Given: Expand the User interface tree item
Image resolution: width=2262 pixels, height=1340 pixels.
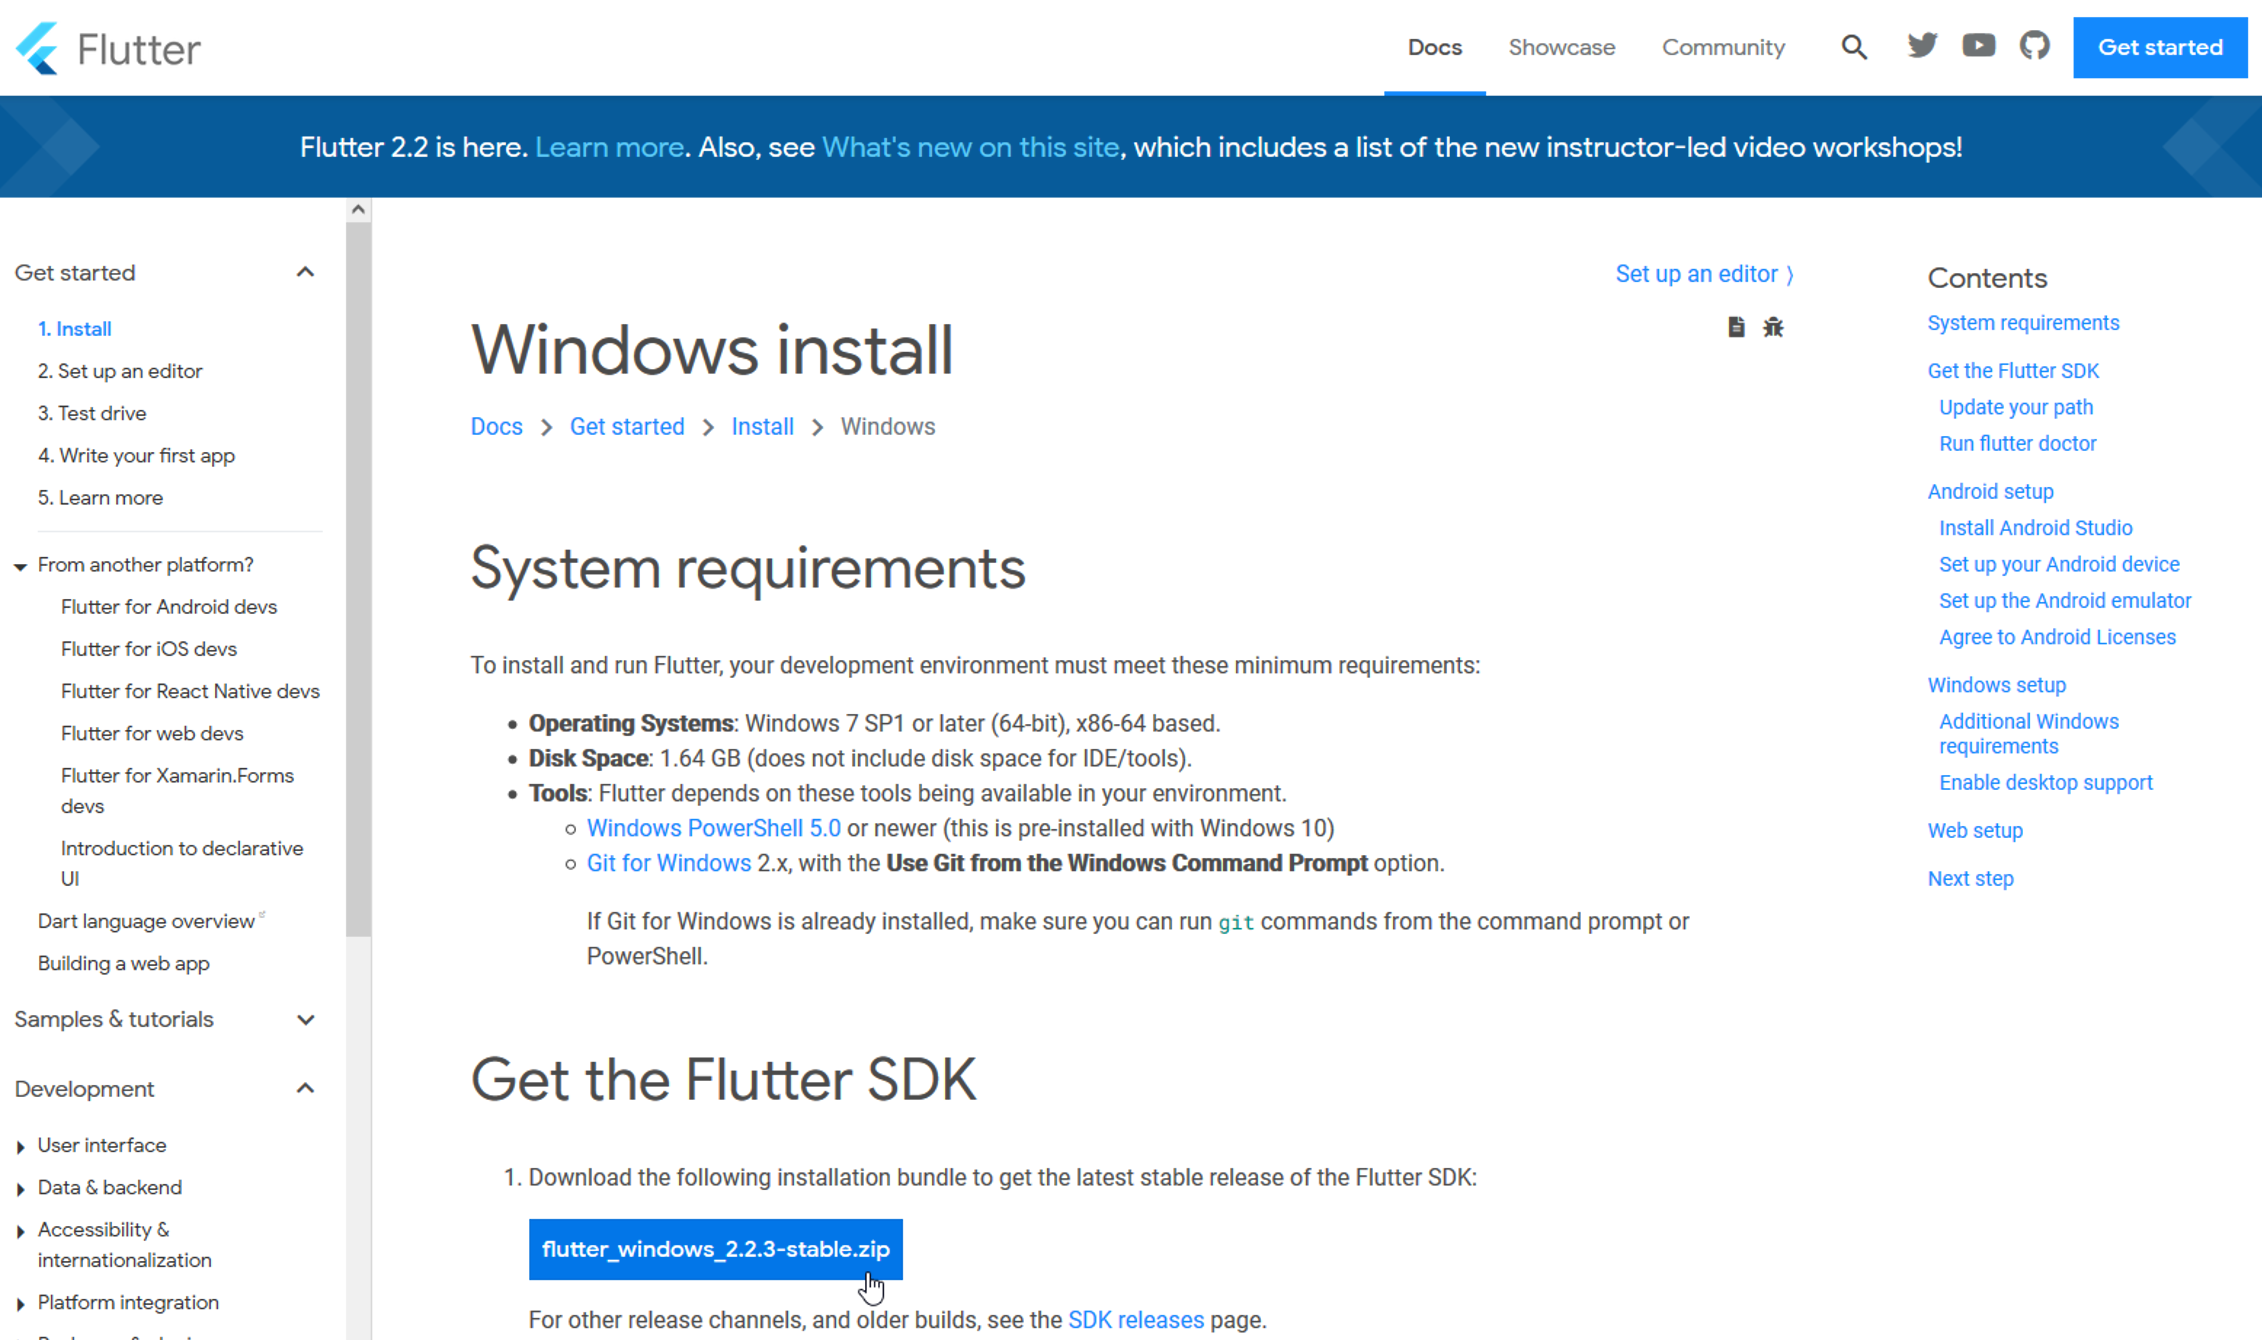Looking at the screenshot, I should click(x=20, y=1146).
